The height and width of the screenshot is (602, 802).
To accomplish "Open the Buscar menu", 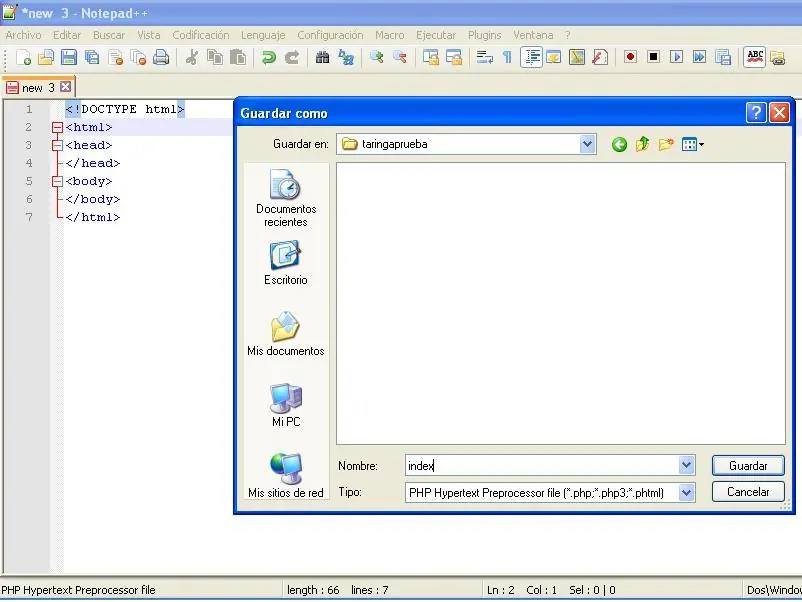I will 109,35.
